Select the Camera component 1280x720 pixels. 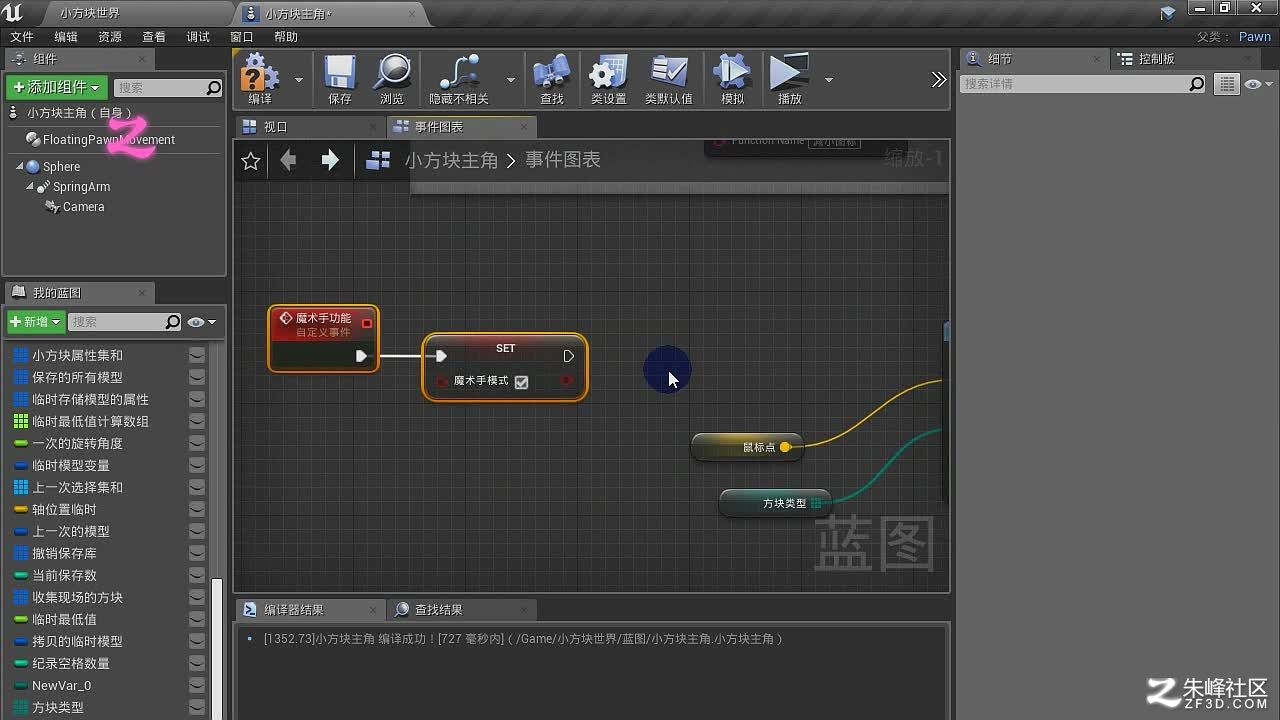(83, 207)
